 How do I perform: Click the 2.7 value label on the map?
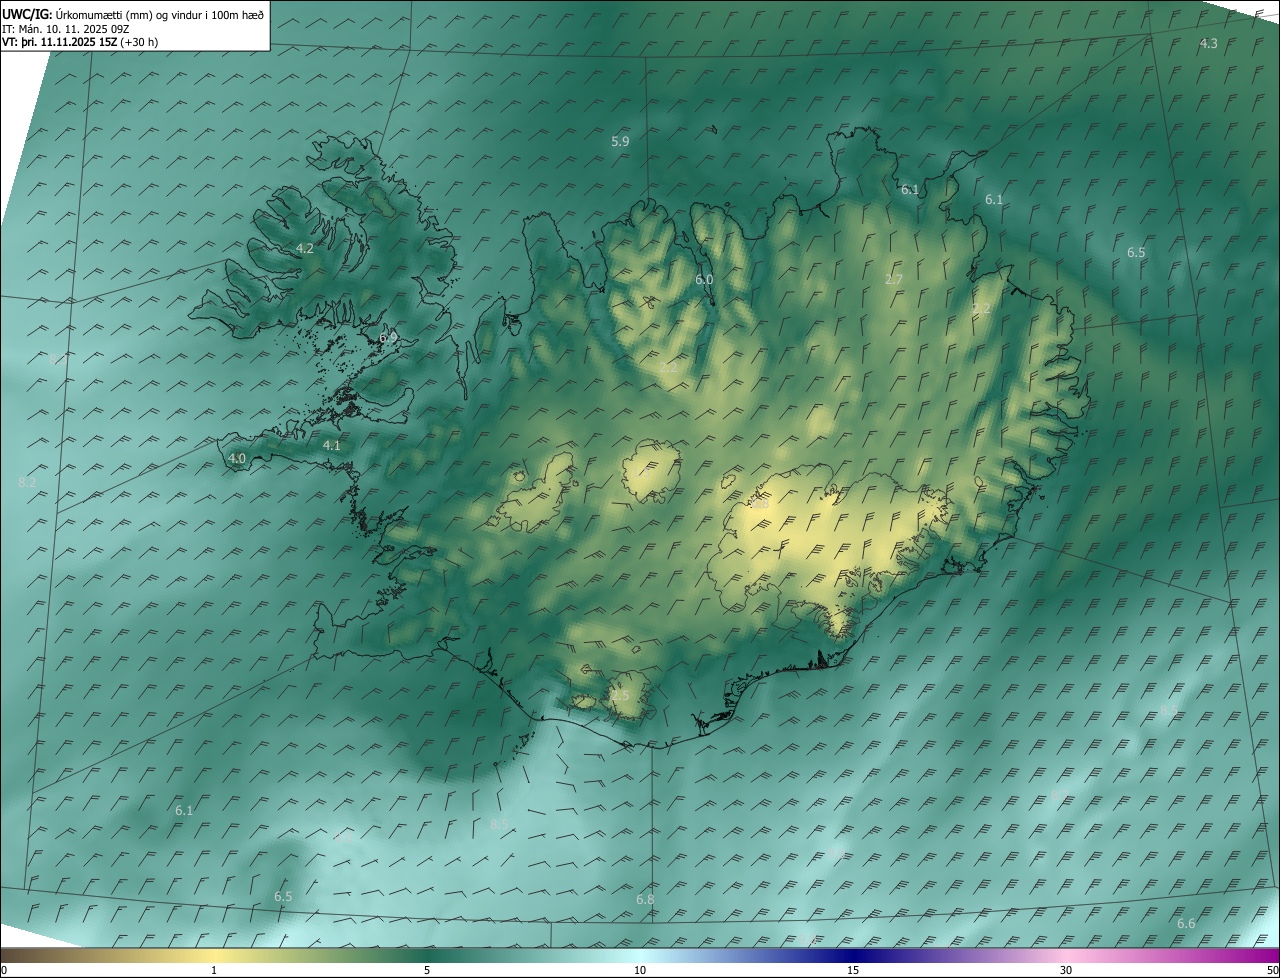894,279
